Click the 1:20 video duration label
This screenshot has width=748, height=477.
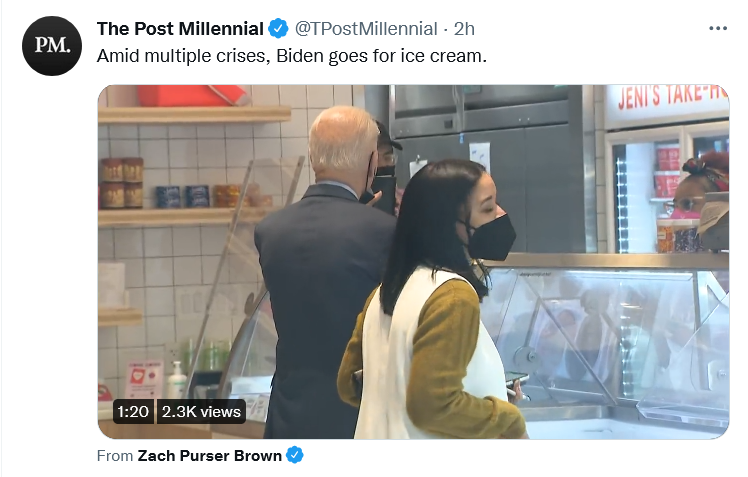[133, 412]
